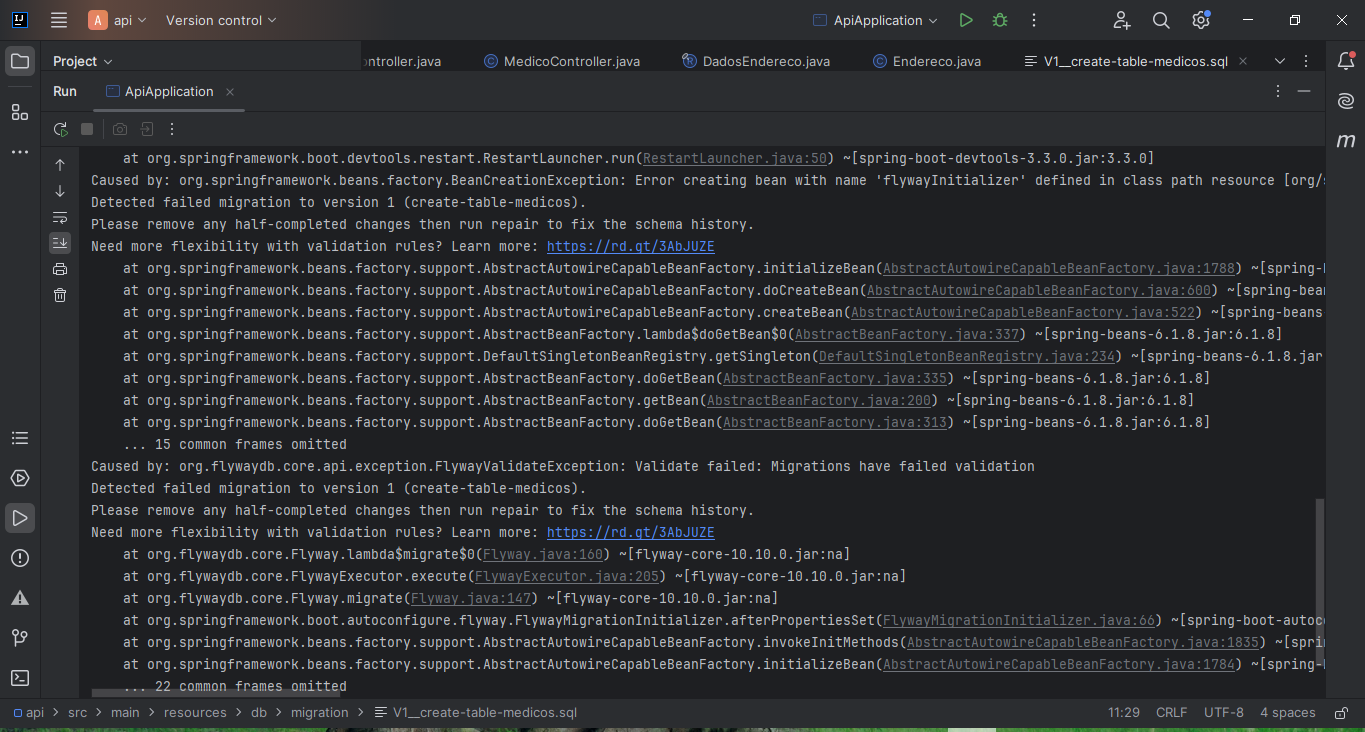Viewport: 1365px width, 732px height.
Task: Close the V1__create-table-medicos.sql editor tab
Action: 1244,61
